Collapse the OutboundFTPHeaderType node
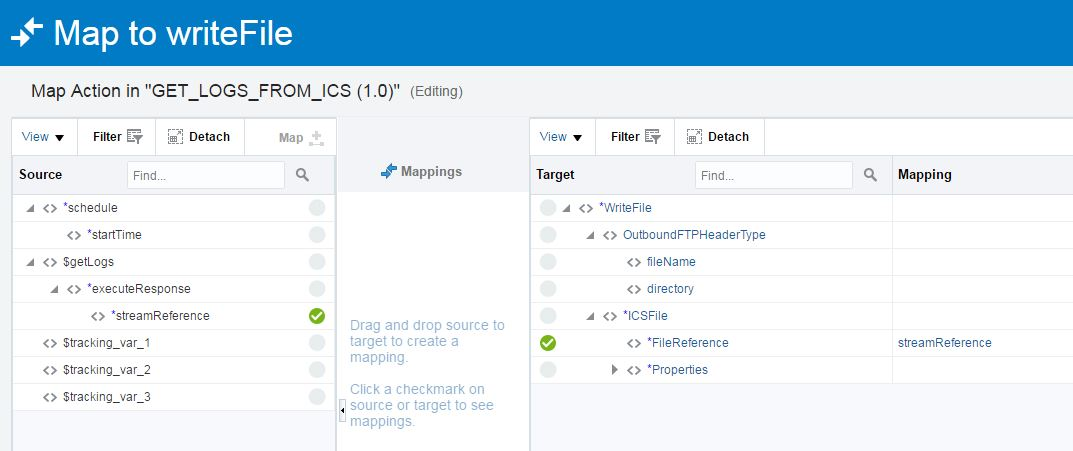Viewport: 1073px width, 451px height. coord(591,235)
